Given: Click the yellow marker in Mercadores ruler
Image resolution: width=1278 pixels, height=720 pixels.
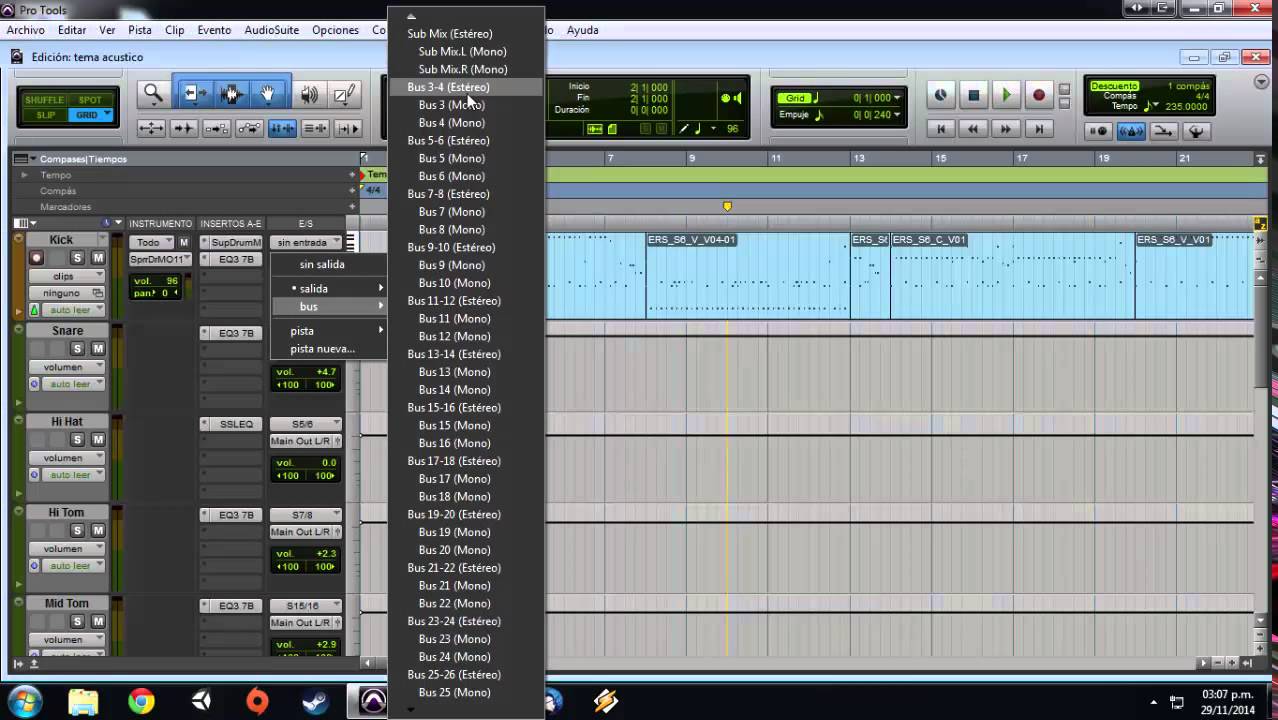Looking at the screenshot, I should (727, 206).
